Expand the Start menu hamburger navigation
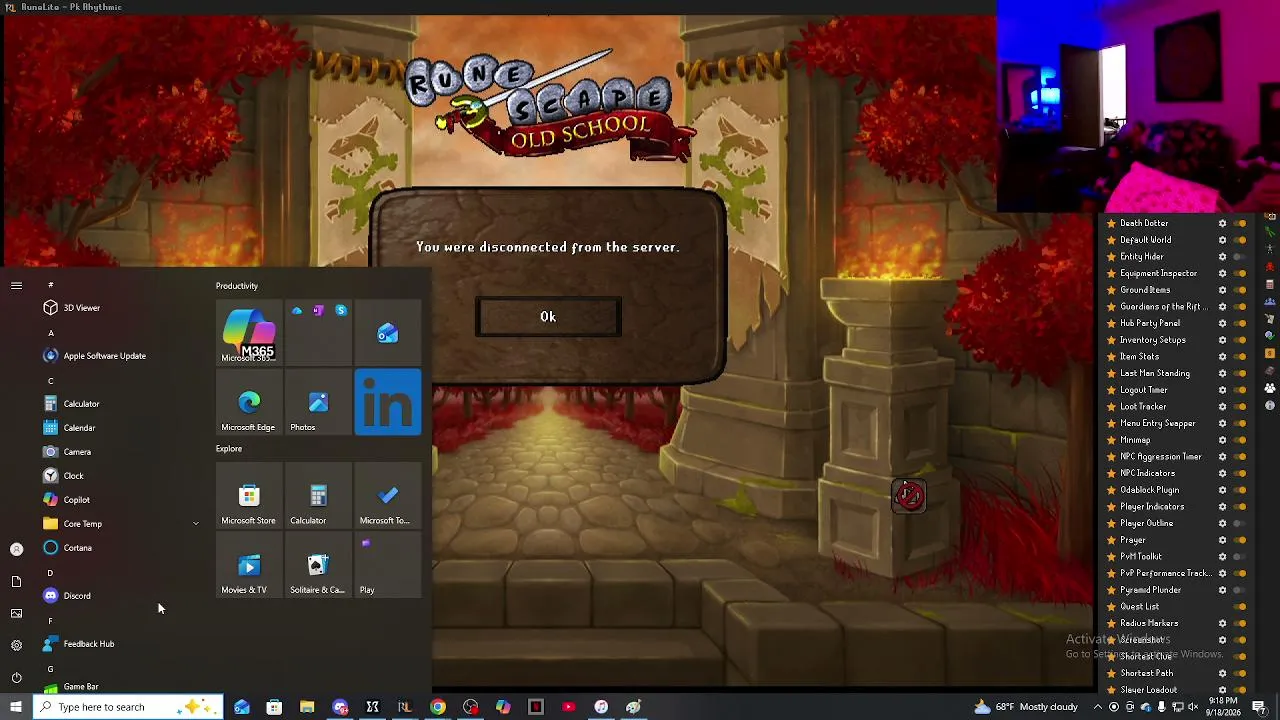This screenshot has height=720, width=1280. [16, 286]
